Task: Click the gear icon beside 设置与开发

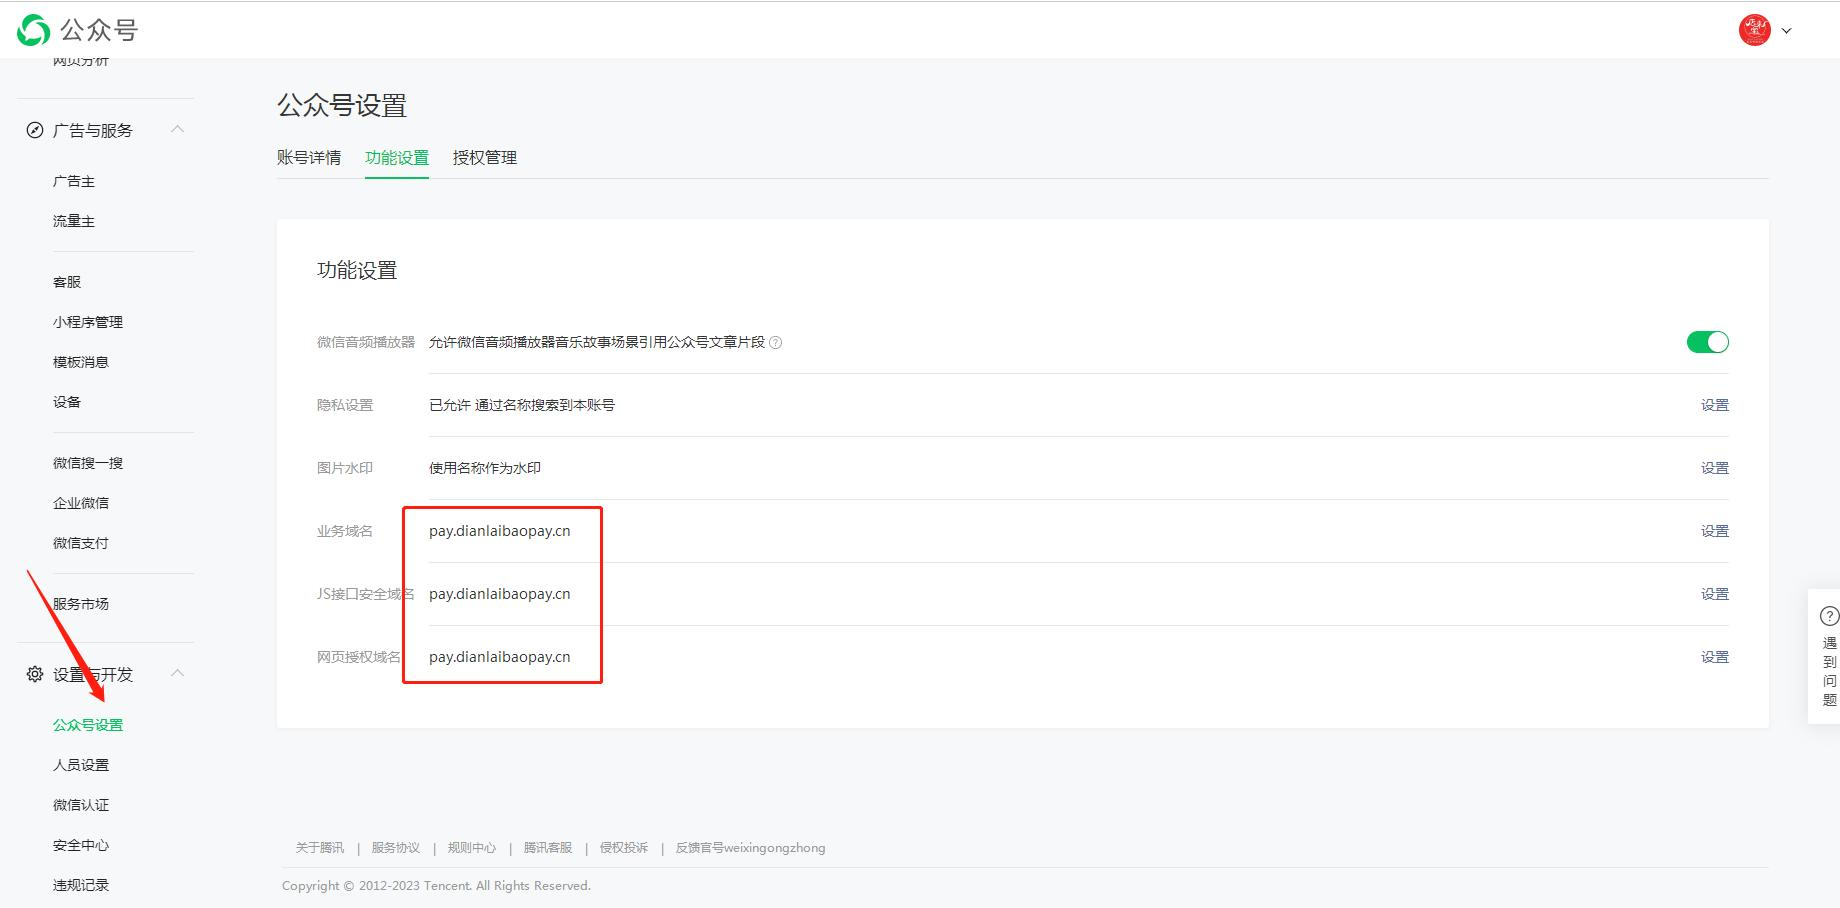Action: [35, 674]
